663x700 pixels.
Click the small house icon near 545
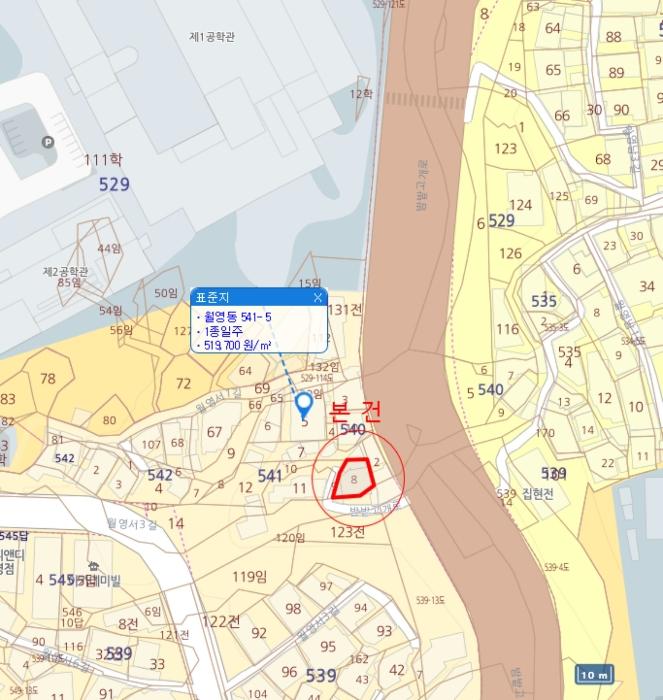pos(93,566)
